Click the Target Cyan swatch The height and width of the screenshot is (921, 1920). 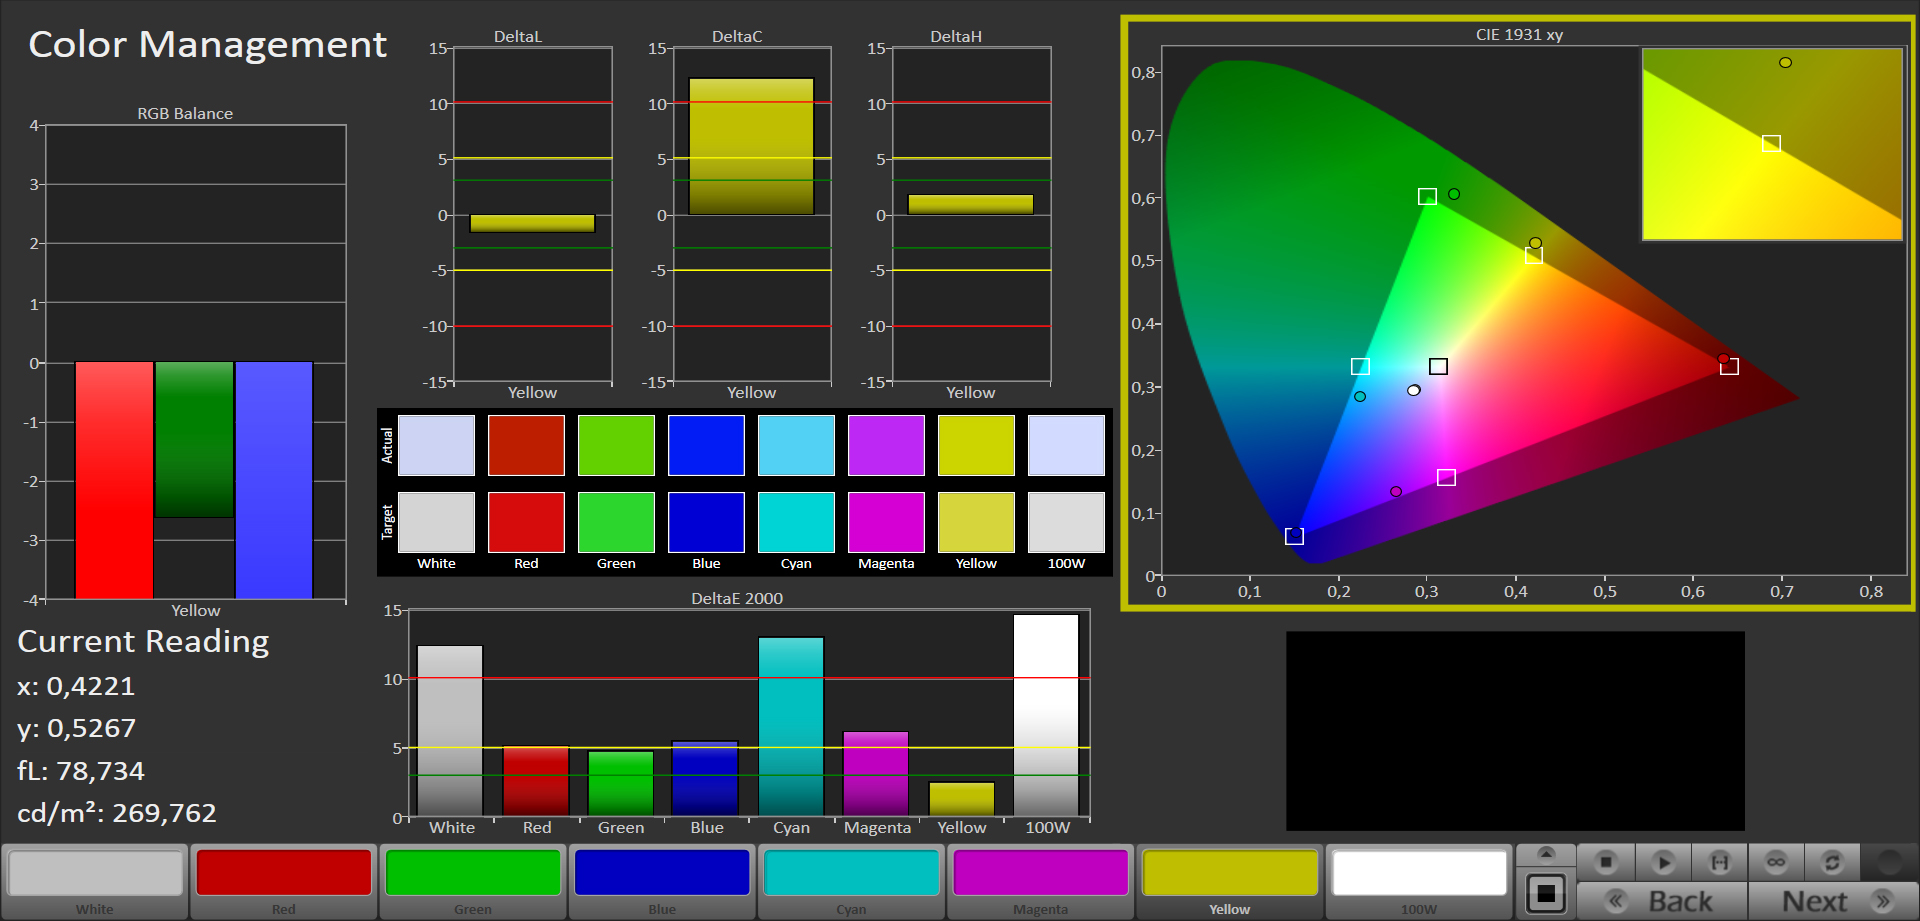[x=796, y=522]
